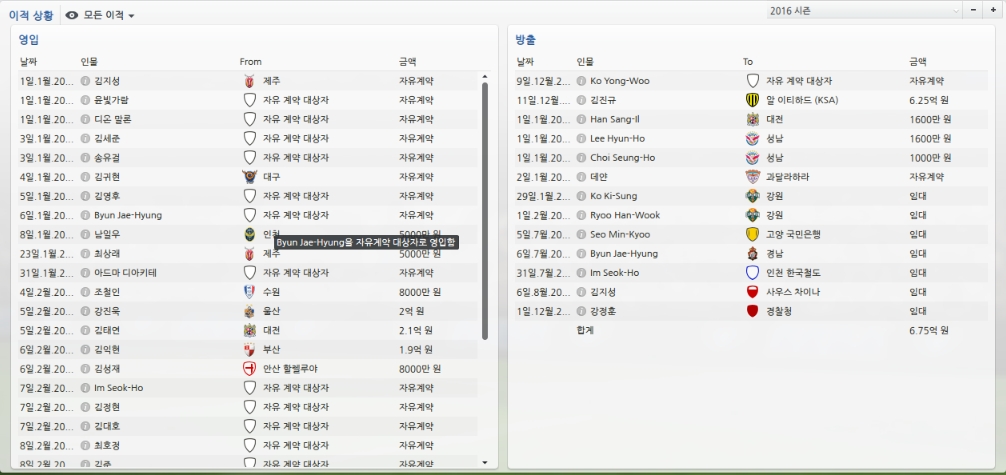Viewport: 1006px width, 475px height.
Task: Click the 제주 club badge in the first row
Action: (x=249, y=81)
